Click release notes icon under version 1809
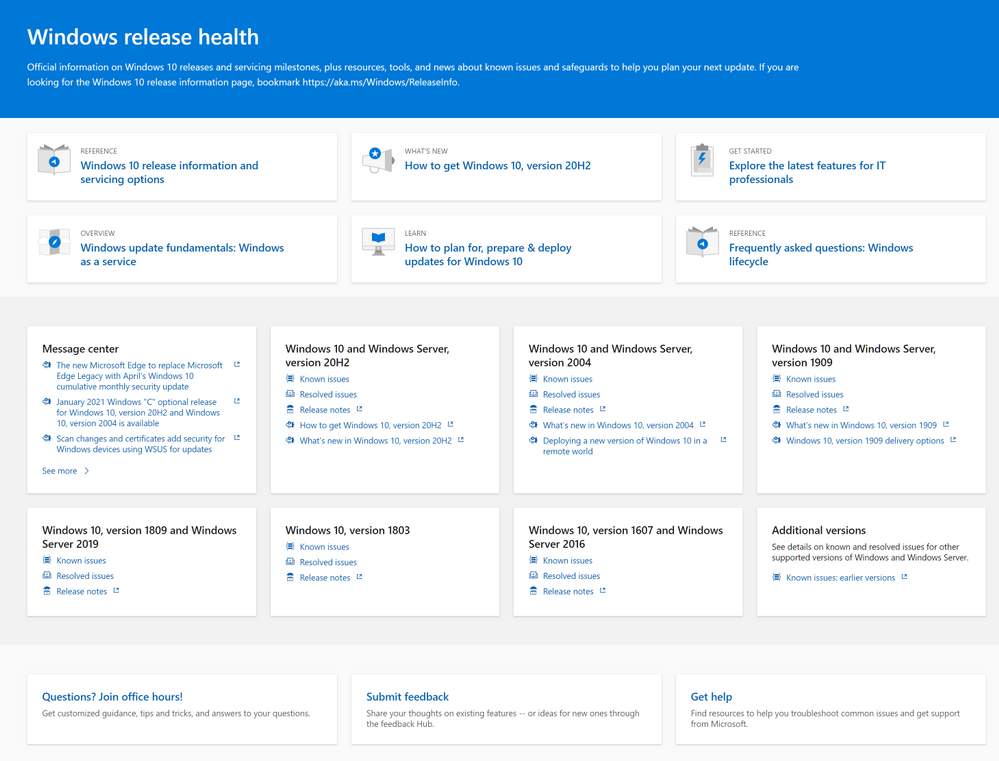This screenshot has width=999, height=761. pos(47,591)
